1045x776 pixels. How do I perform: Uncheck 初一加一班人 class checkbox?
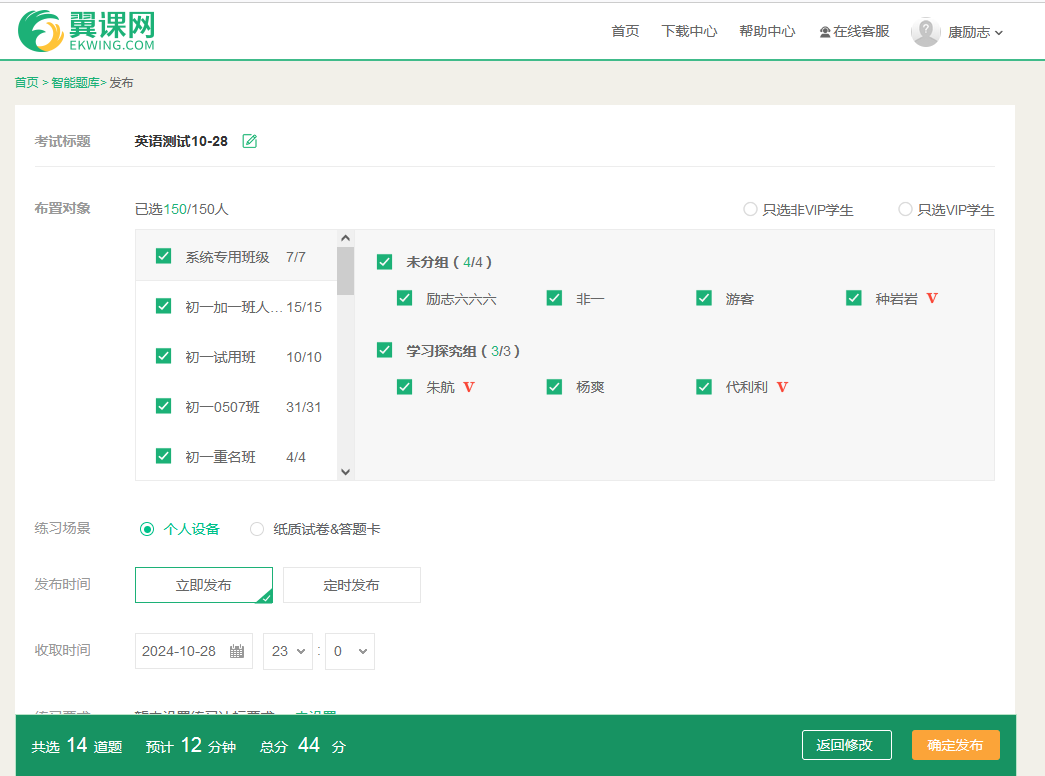tap(163, 306)
